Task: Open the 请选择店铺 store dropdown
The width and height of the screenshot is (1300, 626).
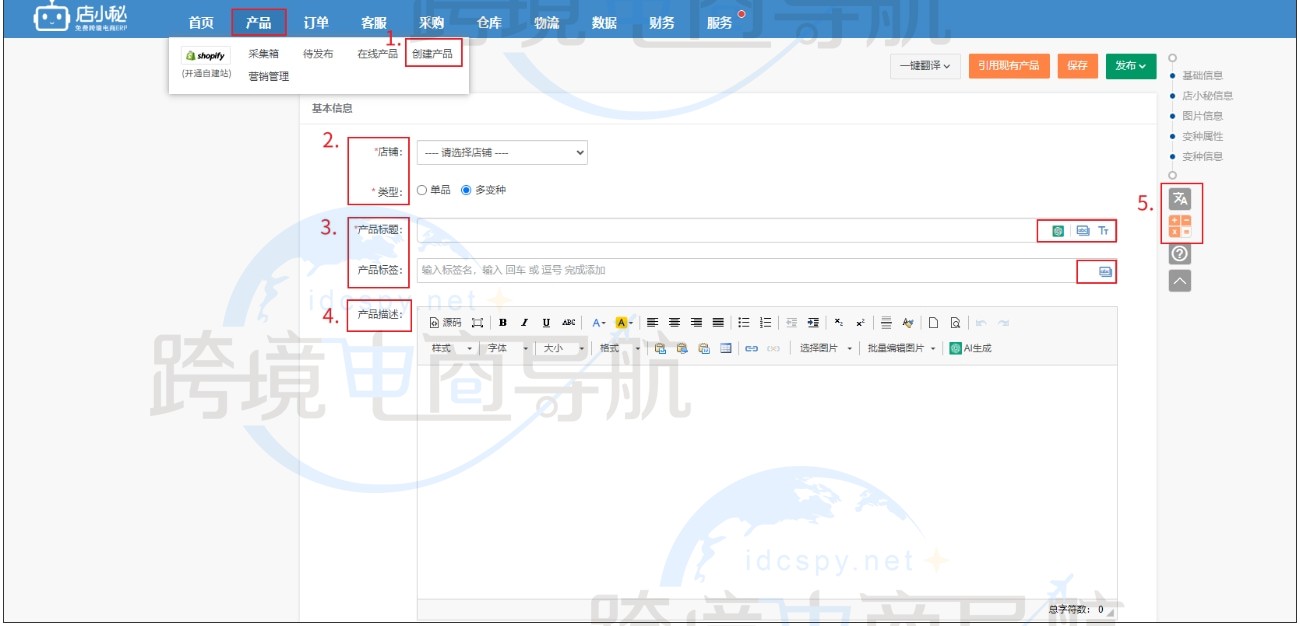Action: click(x=505, y=151)
